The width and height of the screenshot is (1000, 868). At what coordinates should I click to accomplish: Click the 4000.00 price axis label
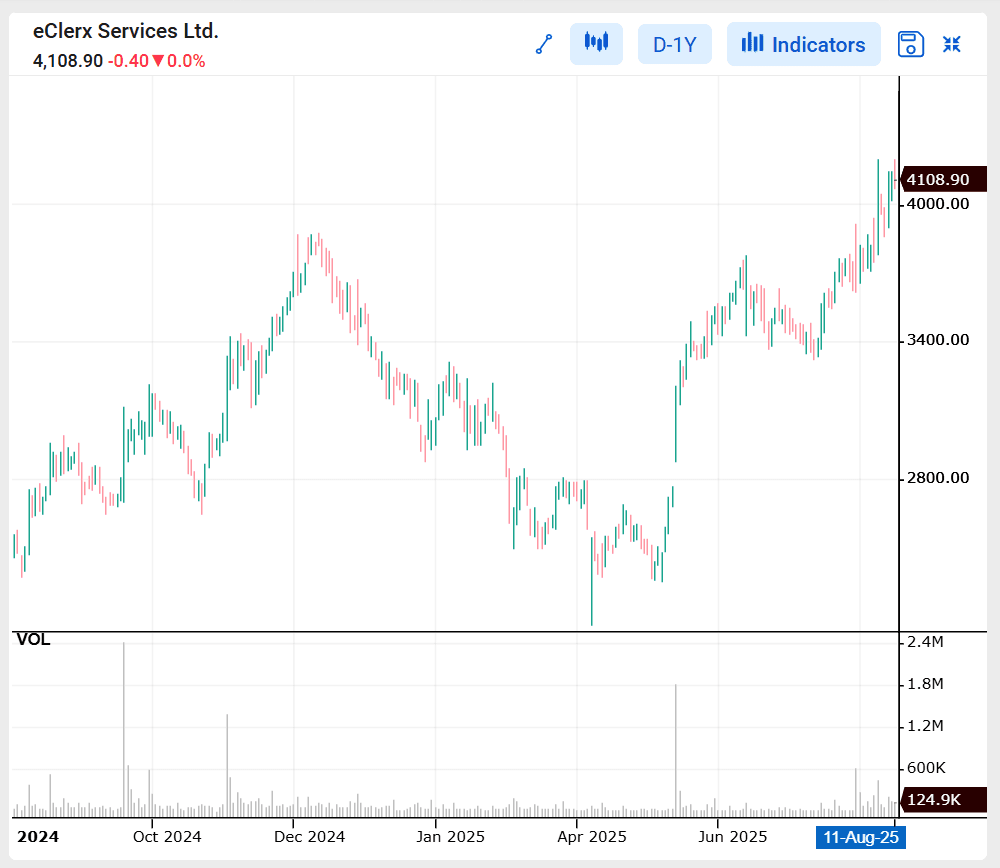click(938, 204)
